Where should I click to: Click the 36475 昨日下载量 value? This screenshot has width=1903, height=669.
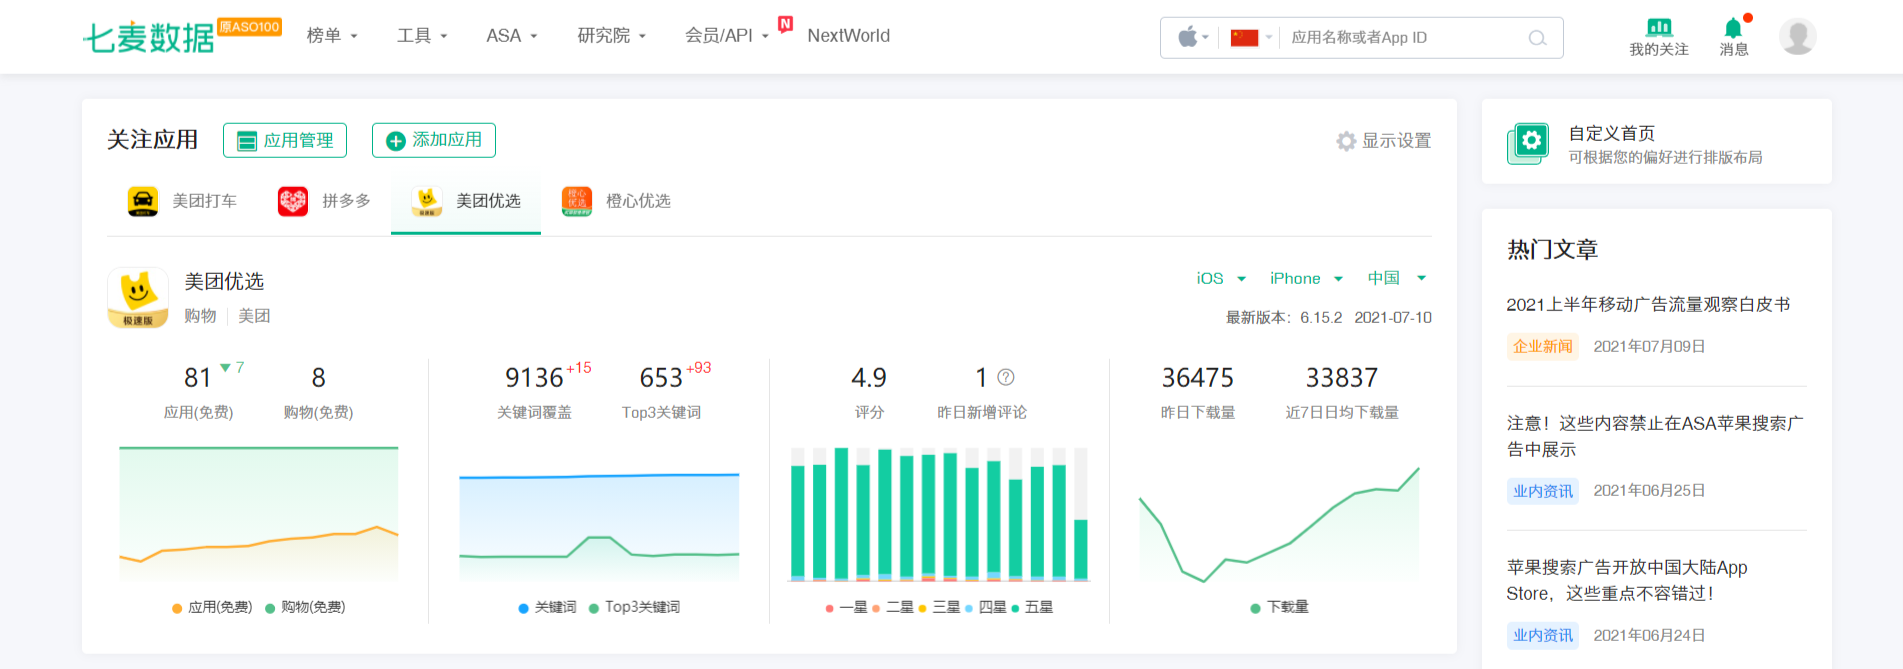1197,378
